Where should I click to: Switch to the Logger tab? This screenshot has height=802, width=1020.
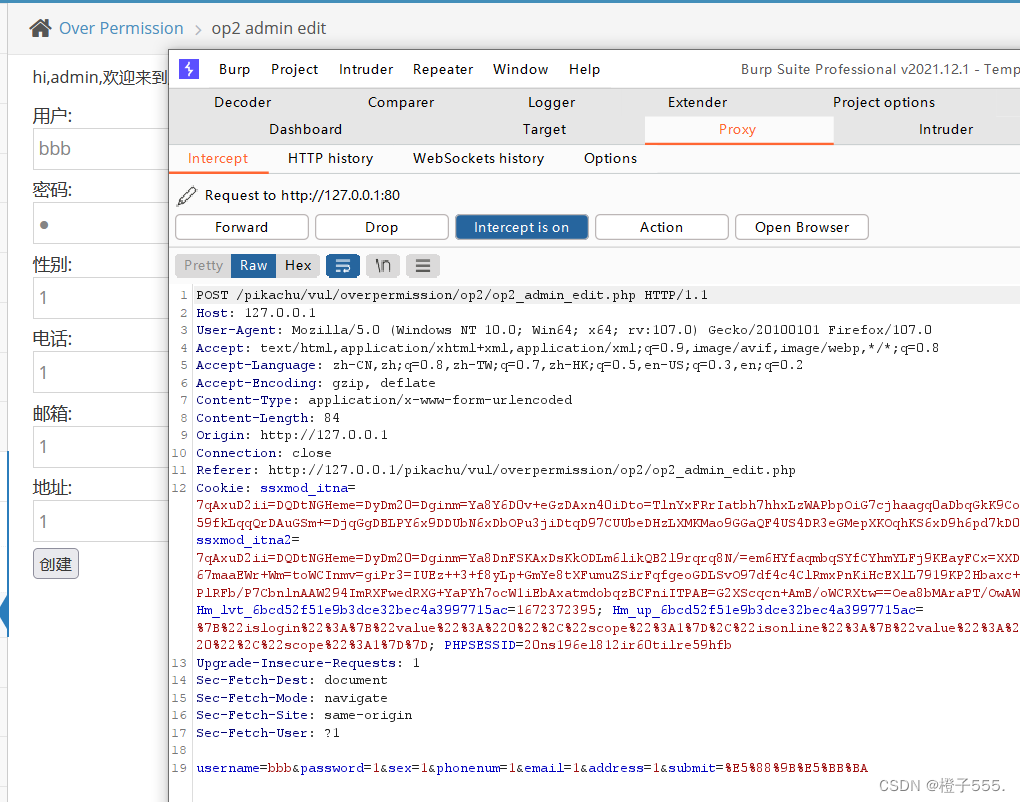(x=552, y=102)
